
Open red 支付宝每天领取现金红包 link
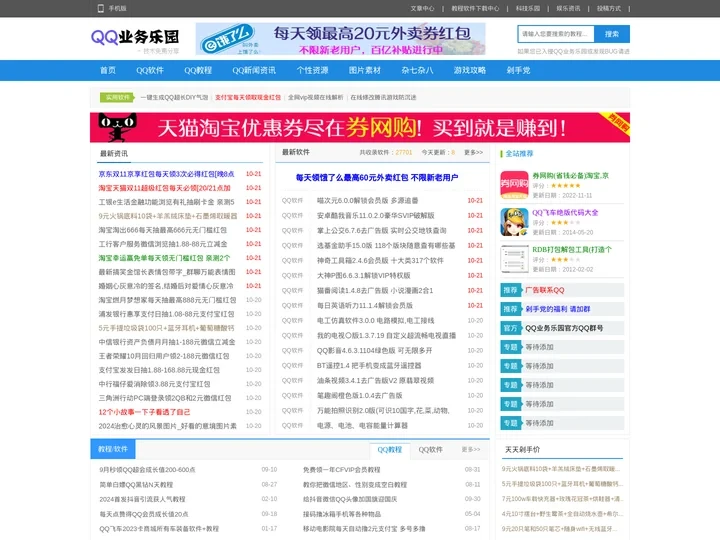tap(248, 97)
